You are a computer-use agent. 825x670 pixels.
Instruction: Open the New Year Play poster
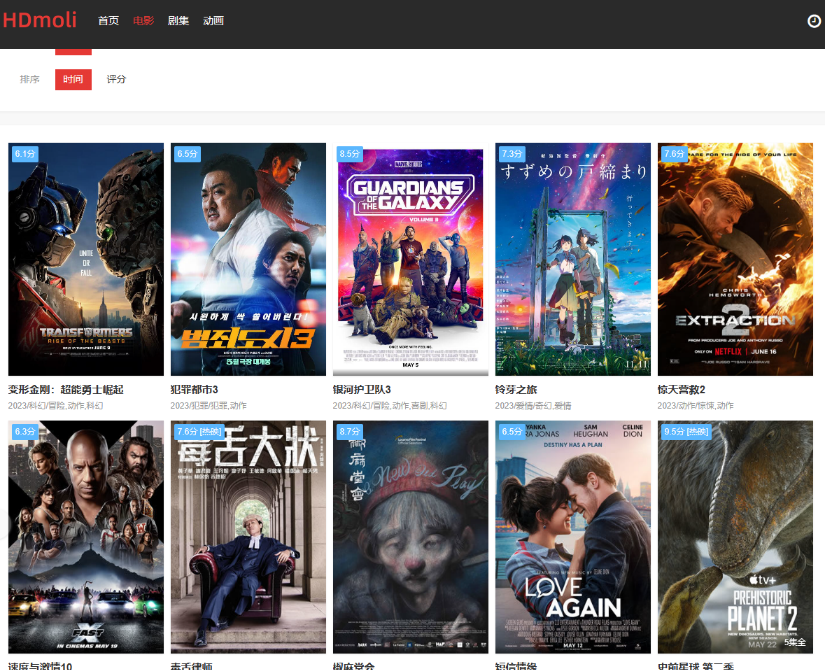(x=410, y=537)
